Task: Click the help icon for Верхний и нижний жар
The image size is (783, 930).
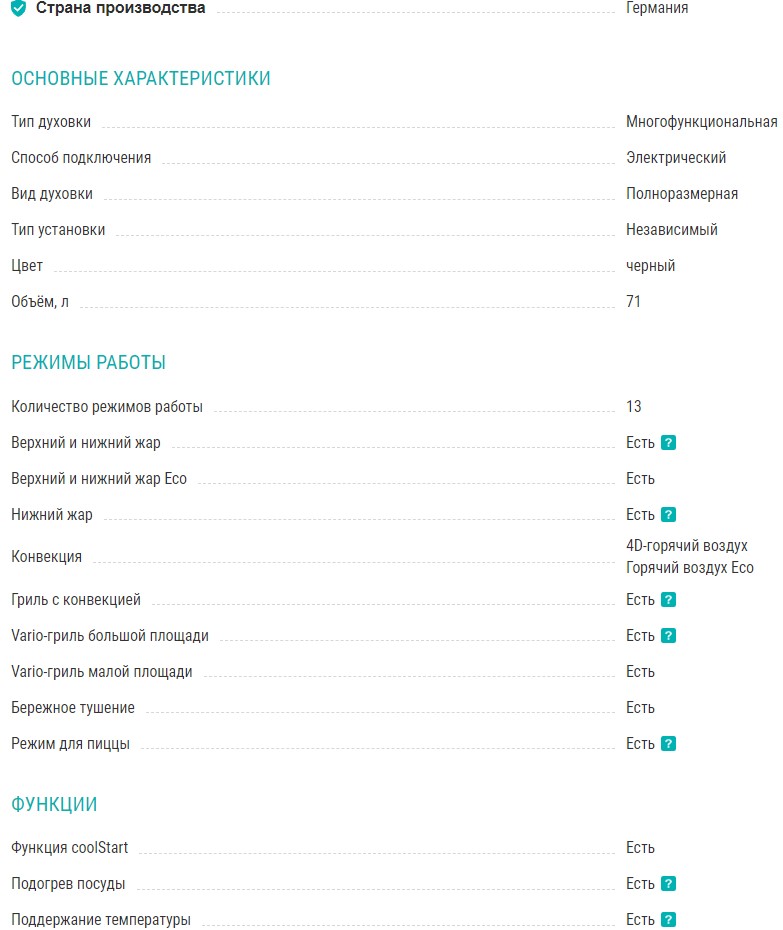Action: click(x=669, y=443)
